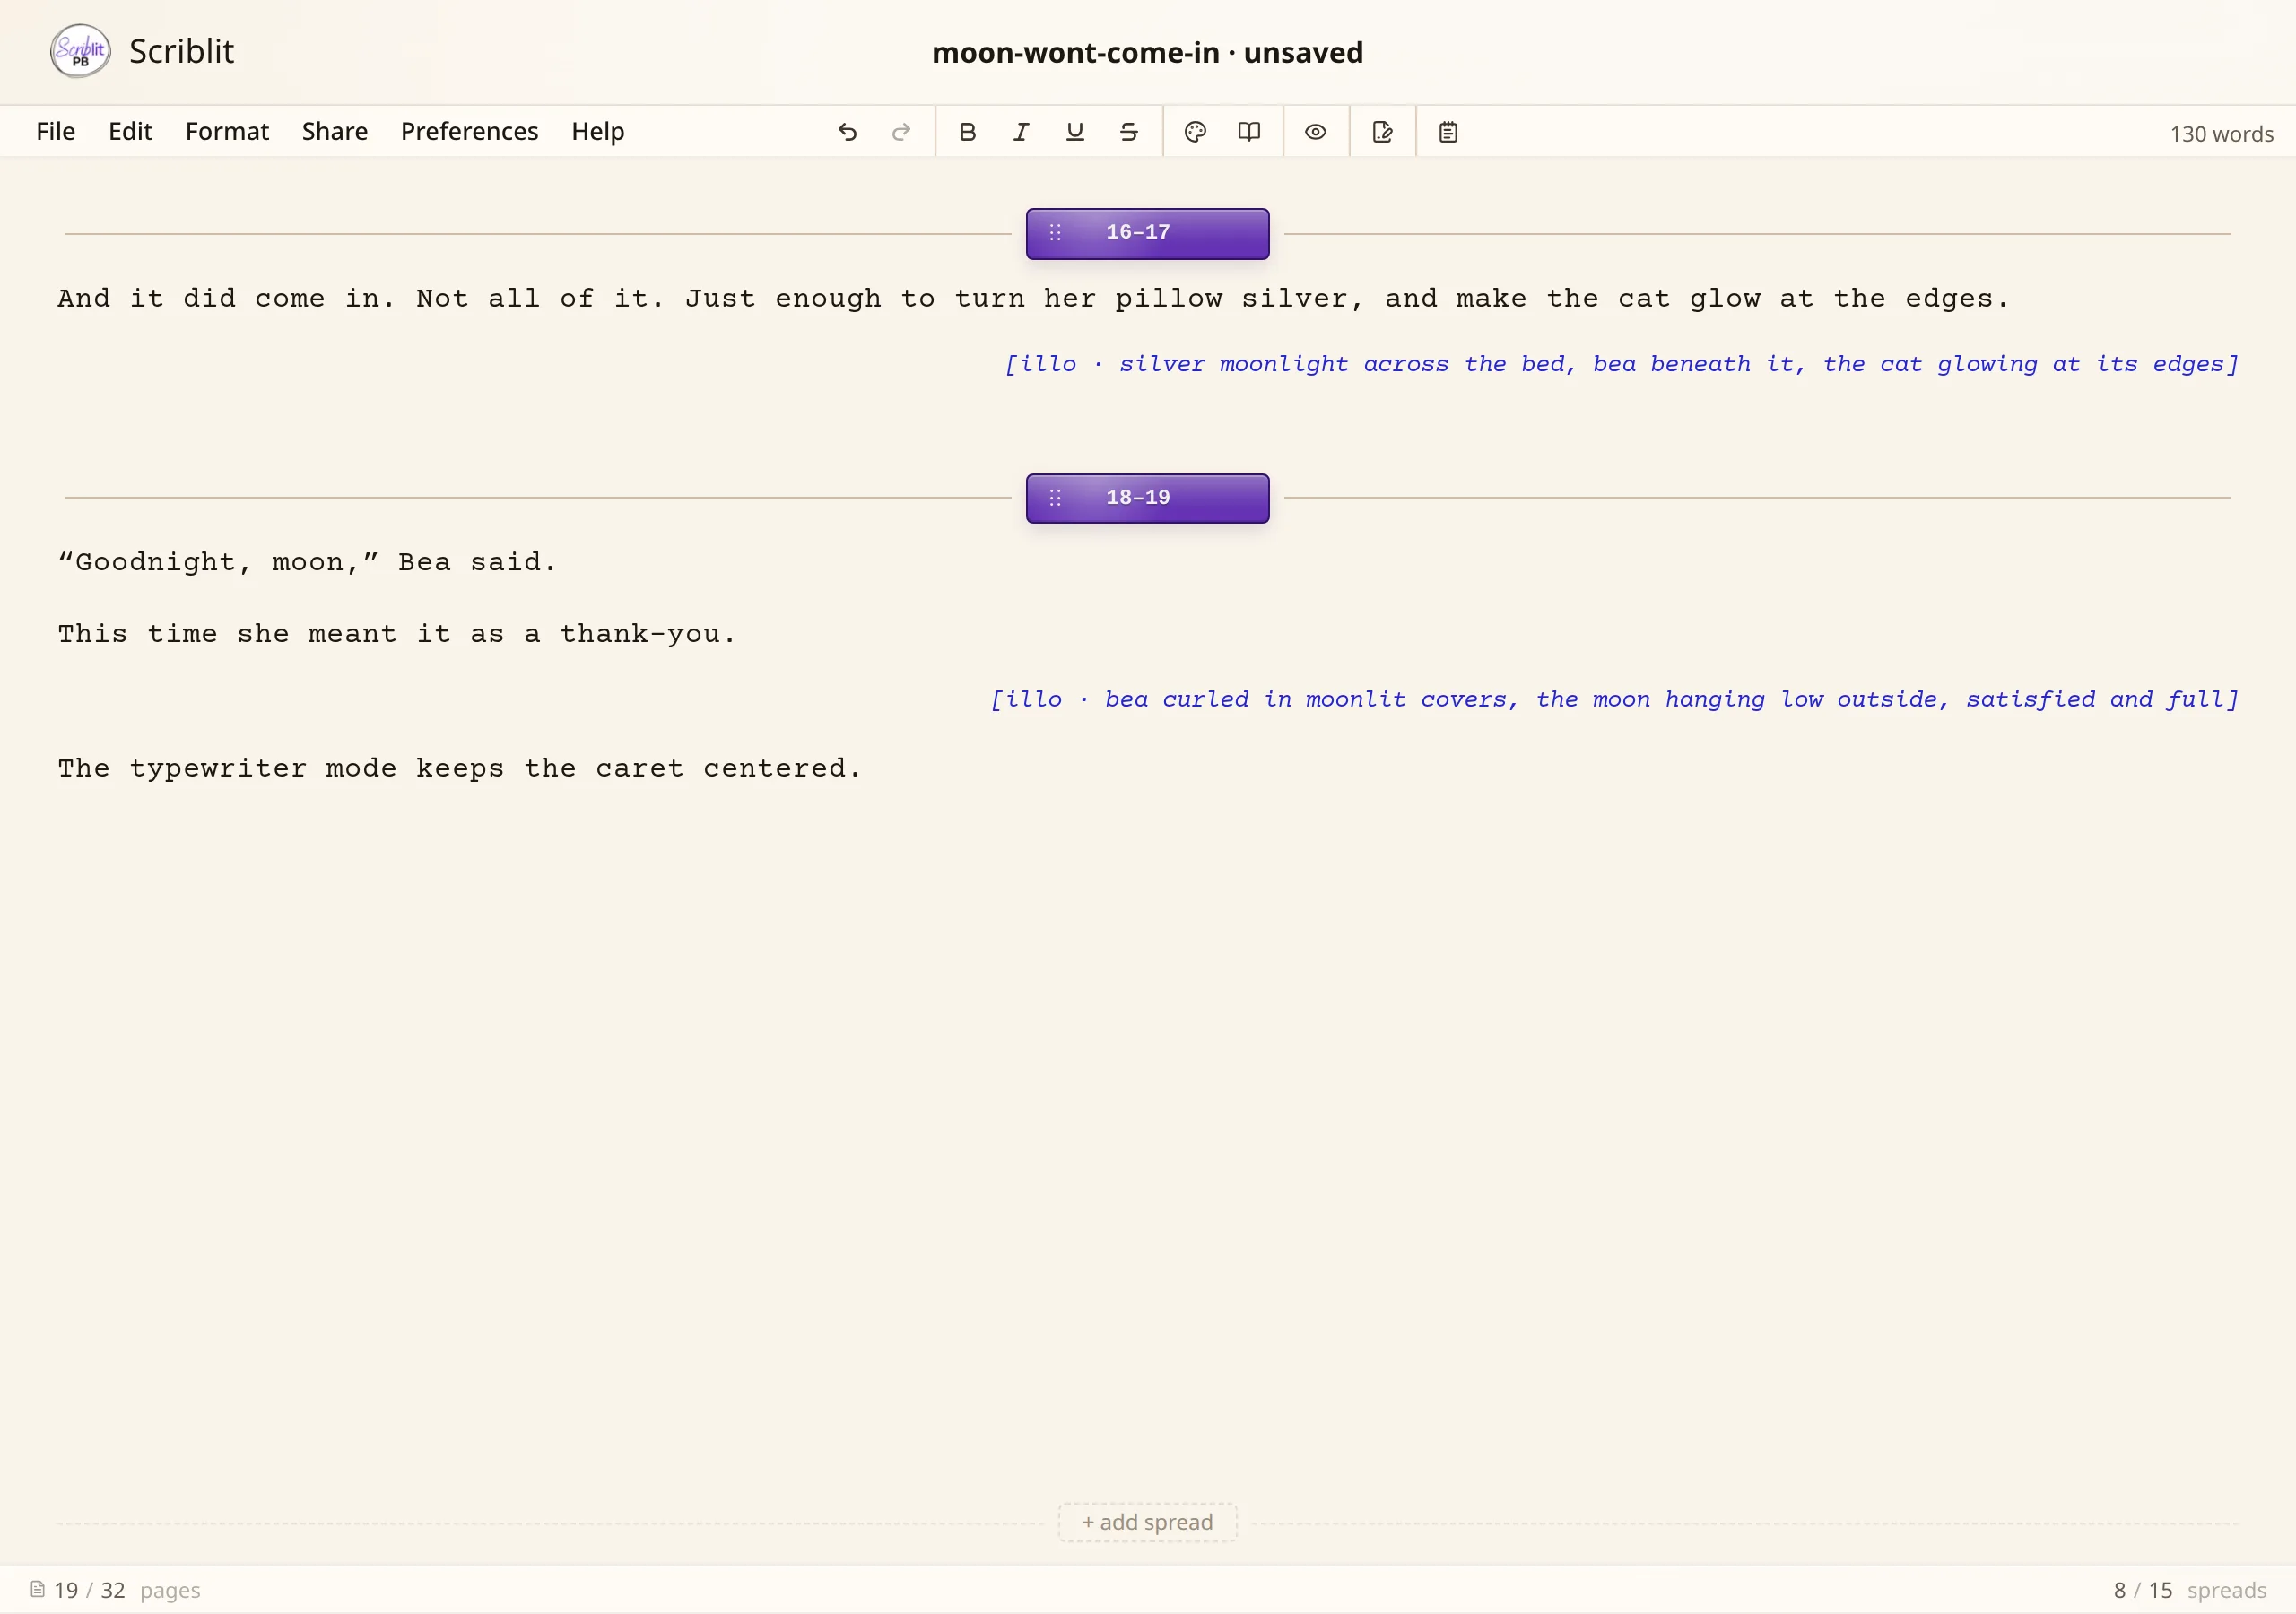Grab the drag handle on spread 18-19
This screenshot has width=2296, height=1614.
(x=1055, y=498)
